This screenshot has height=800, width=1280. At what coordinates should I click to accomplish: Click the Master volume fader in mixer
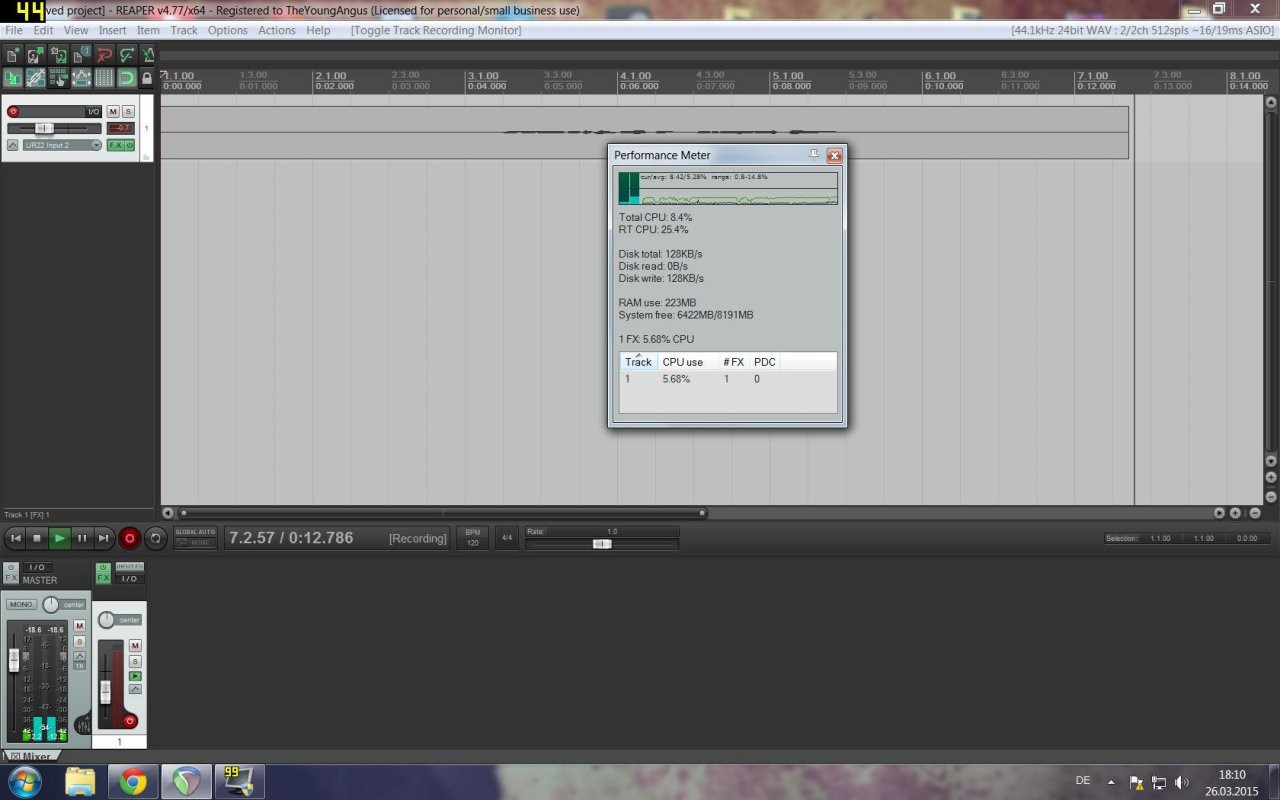14,660
